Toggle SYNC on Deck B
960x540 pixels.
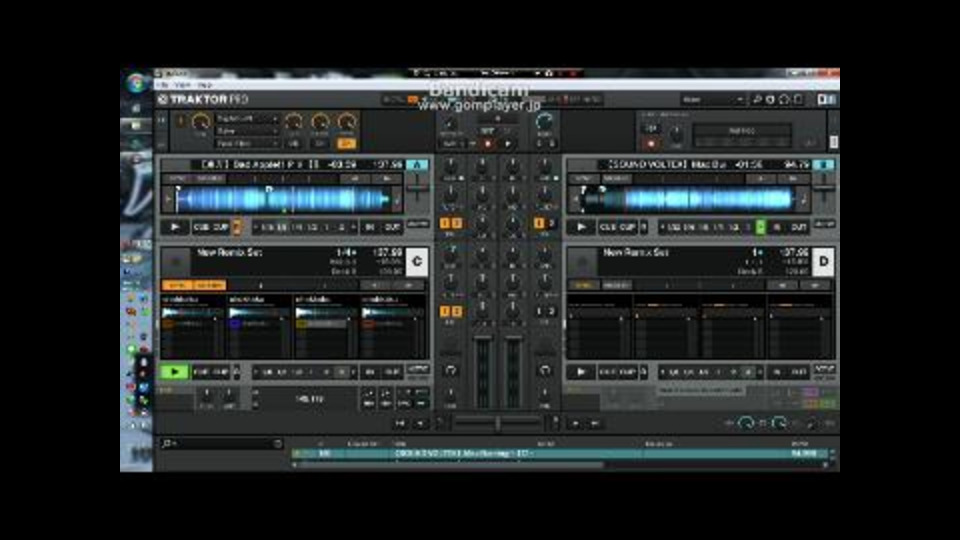coord(583,179)
